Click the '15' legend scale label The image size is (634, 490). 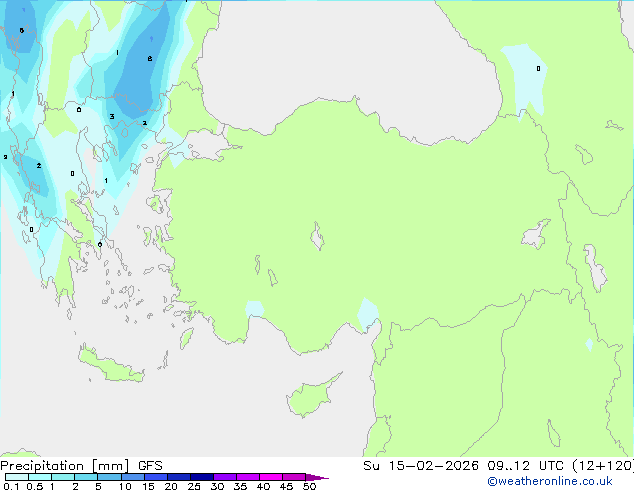click(148, 486)
